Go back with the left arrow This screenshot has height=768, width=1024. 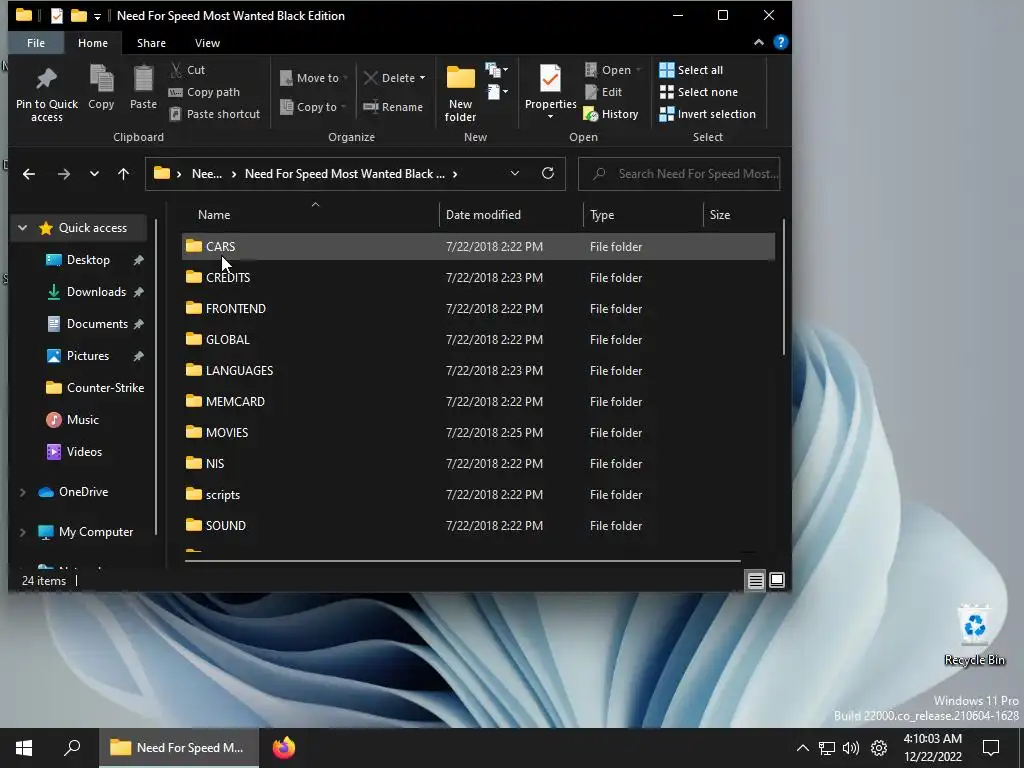point(29,174)
